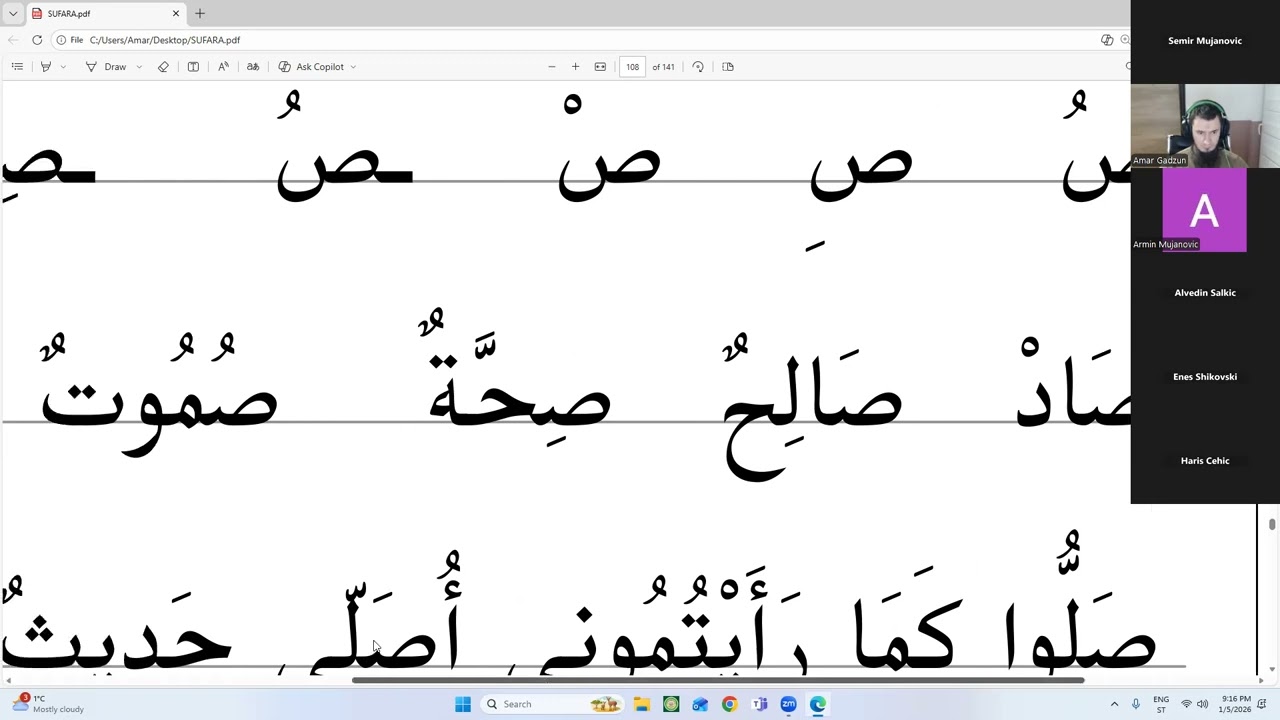Click the vertical scrollbar thumb of the PDF
Image resolution: width=1280 pixels, height=720 pixels.
click(x=1272, y=524)
